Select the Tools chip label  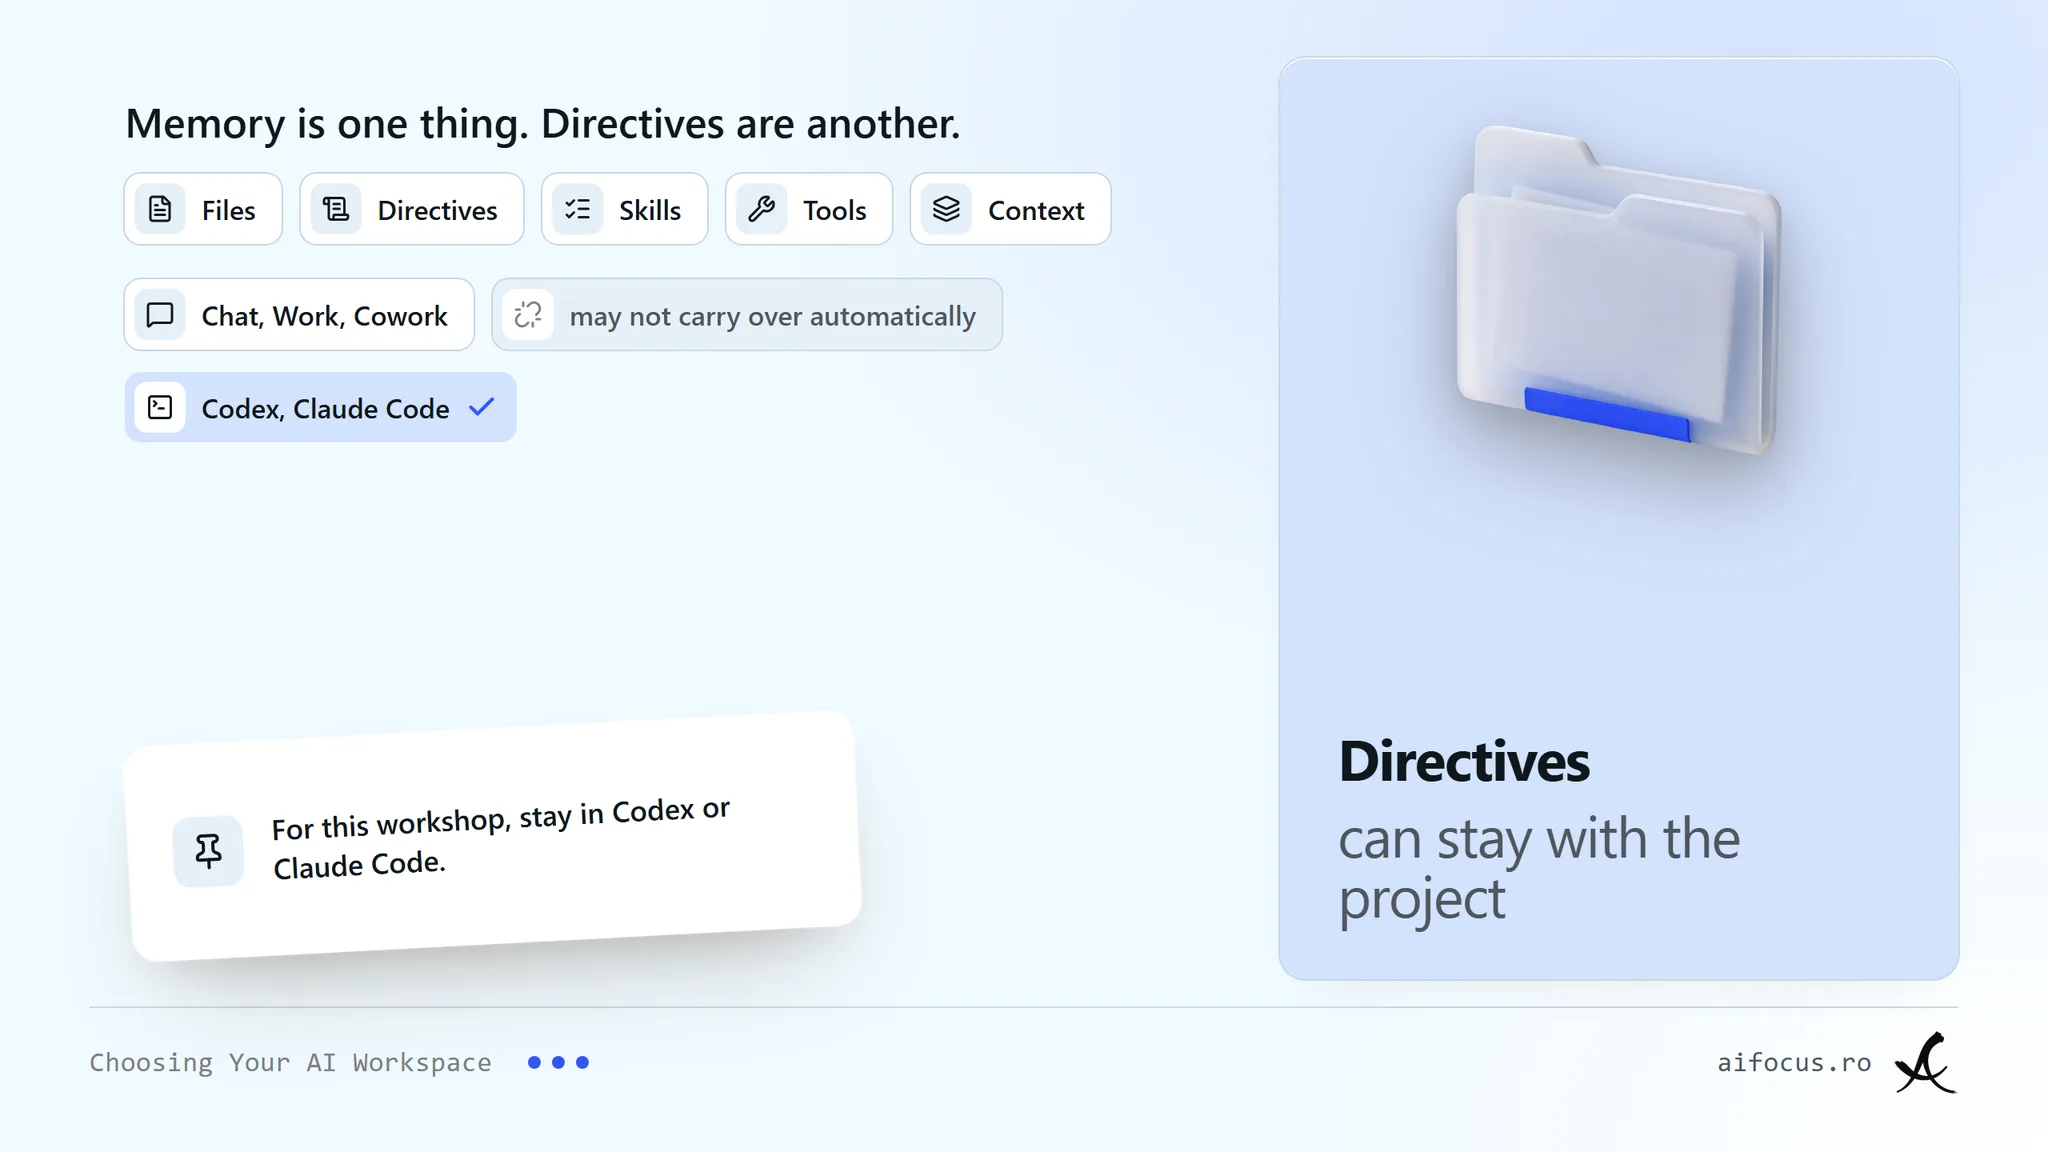tap(834, 210)
